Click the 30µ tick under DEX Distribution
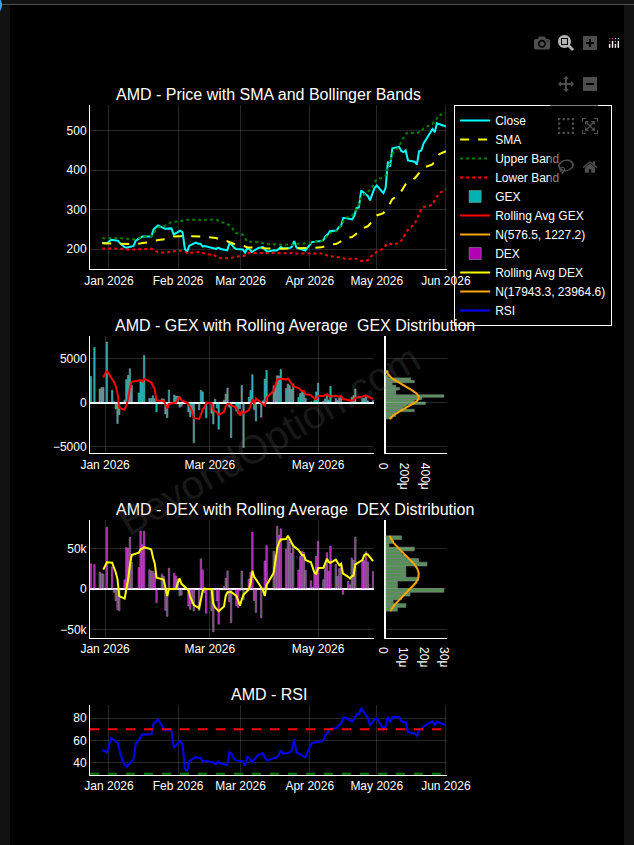Image resolution: width=634 pixels, height=845 pixels. pos(445,656)
